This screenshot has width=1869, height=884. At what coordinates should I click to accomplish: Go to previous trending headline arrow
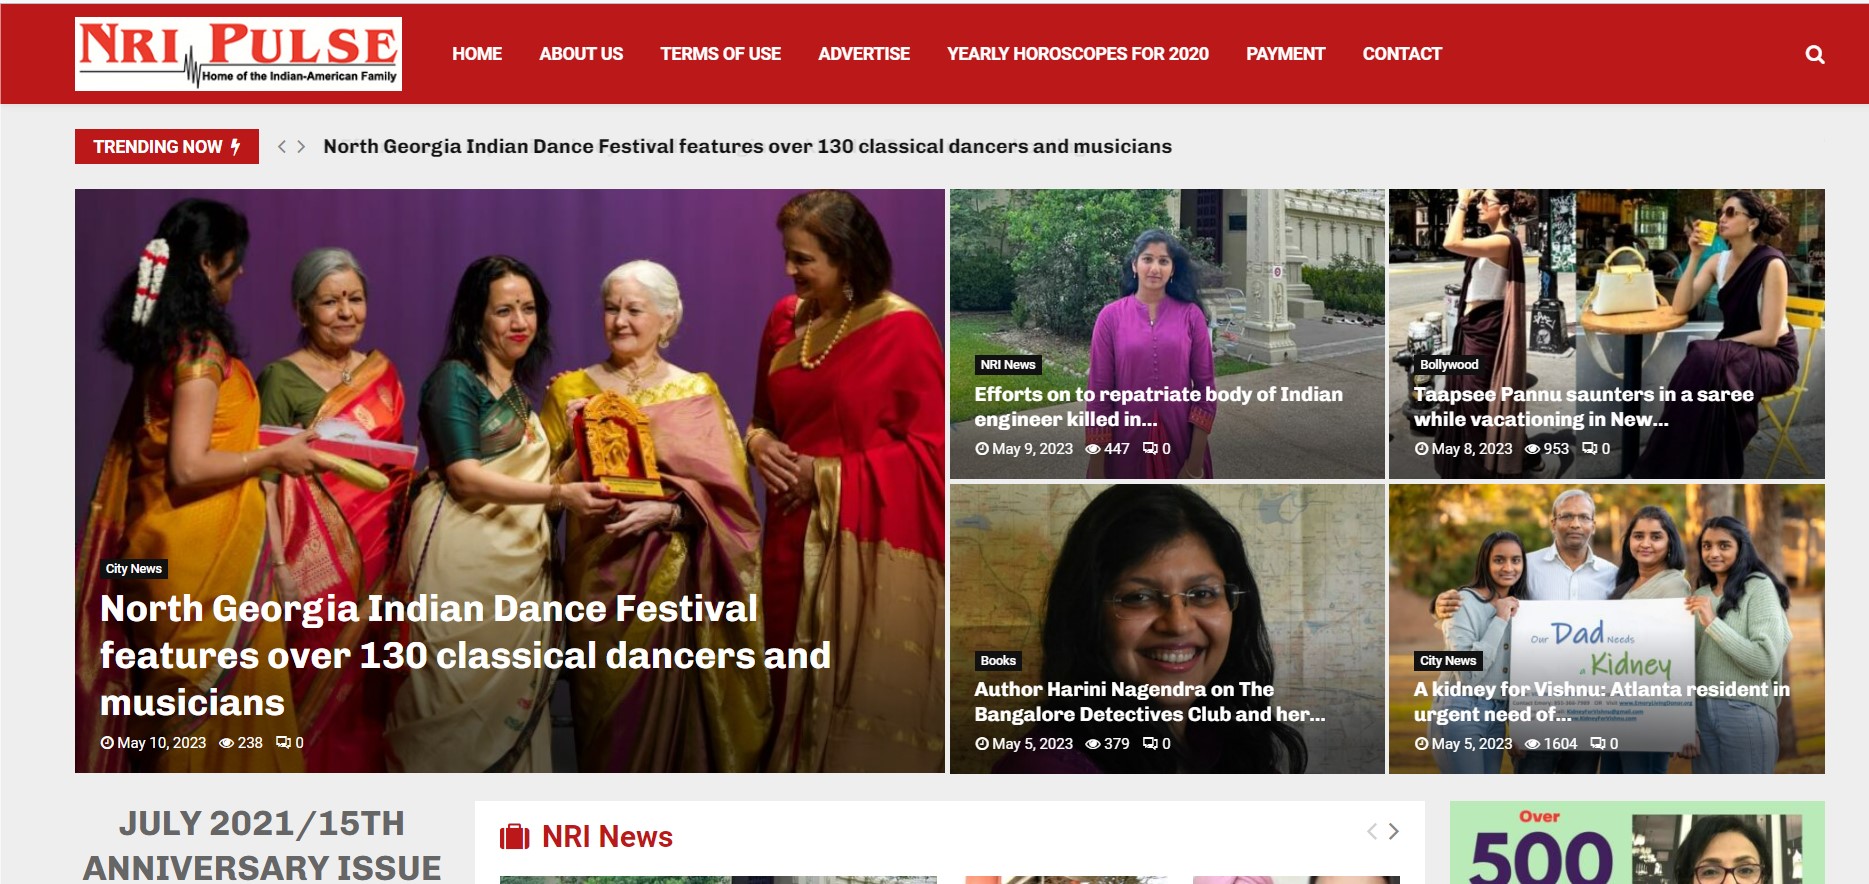tap(282, 147)
